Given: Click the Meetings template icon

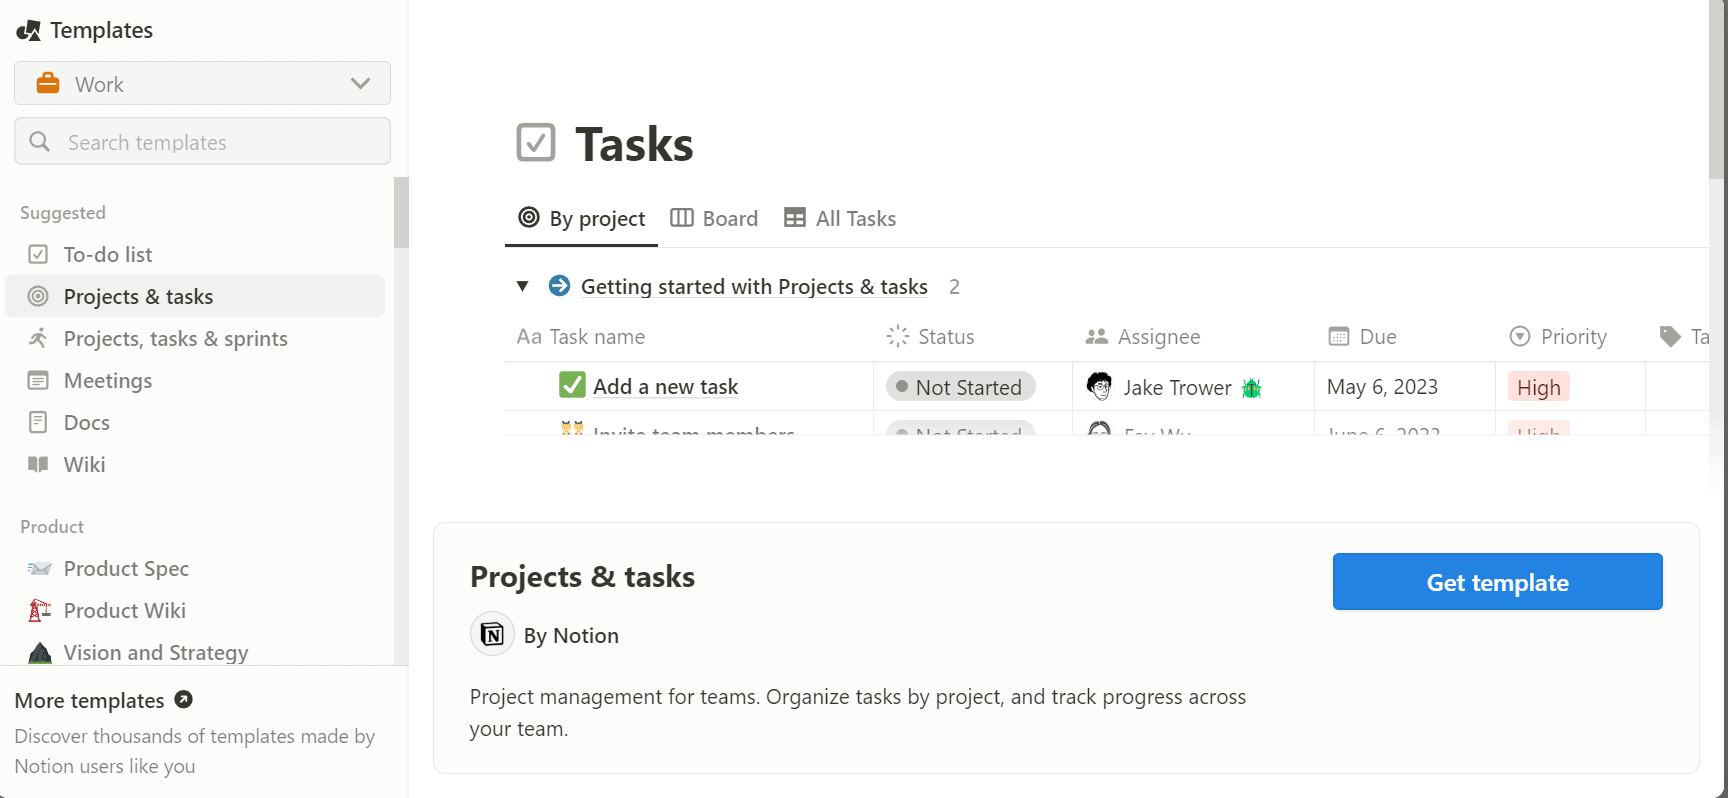Looking at the screenshot, I should (x=38, y=380).
